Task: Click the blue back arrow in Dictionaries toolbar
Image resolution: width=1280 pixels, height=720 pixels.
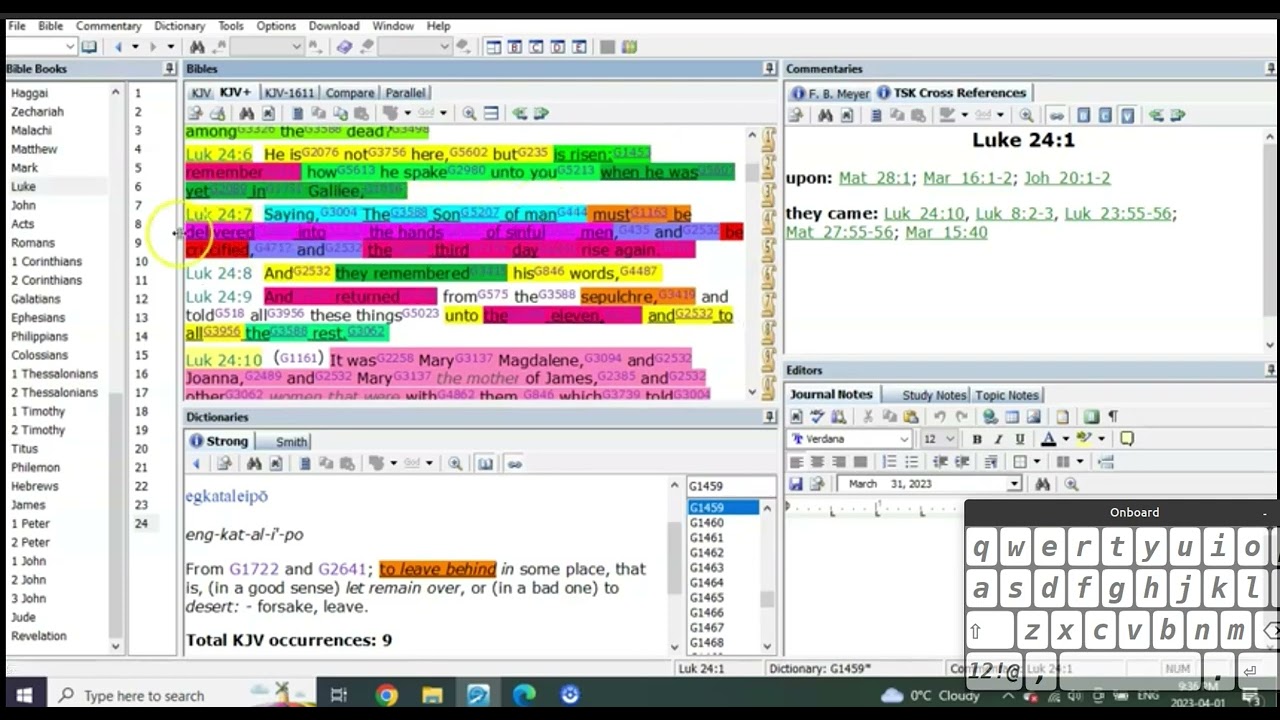Action: [196, 464]
